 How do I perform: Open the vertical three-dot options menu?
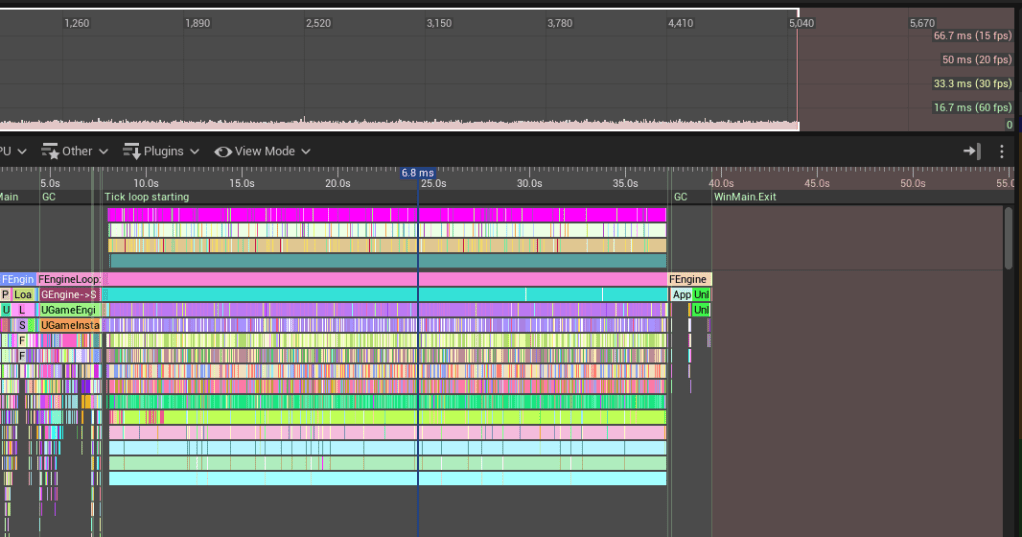pos(1002,151)
